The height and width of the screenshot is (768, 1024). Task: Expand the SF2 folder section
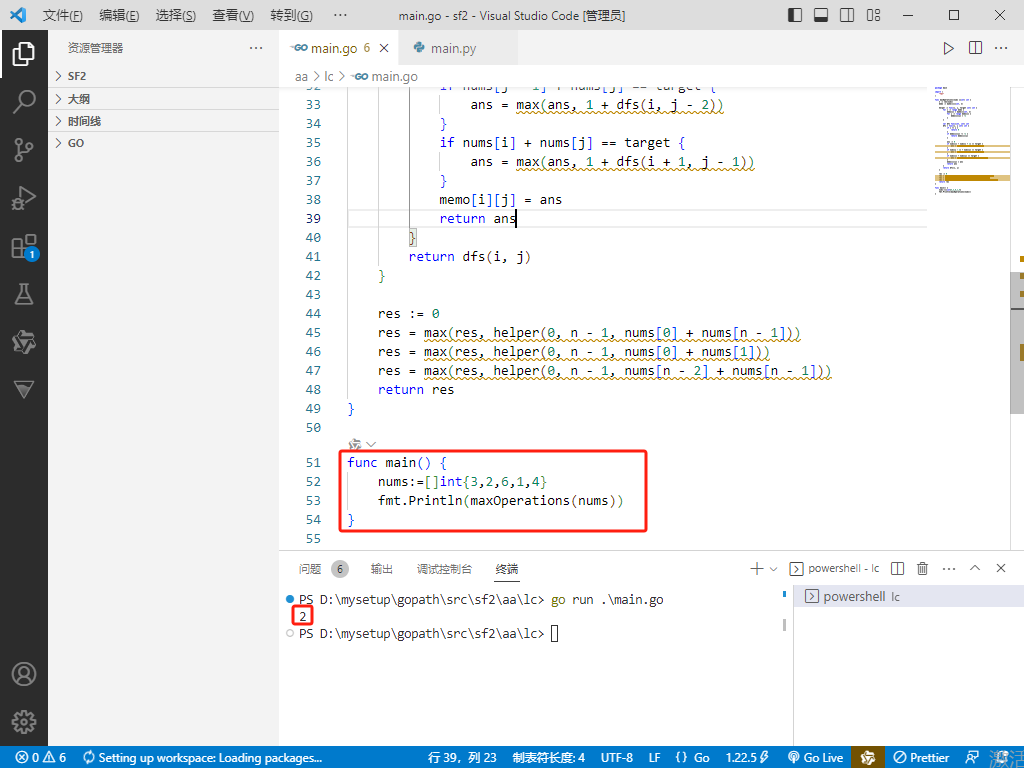163,76
